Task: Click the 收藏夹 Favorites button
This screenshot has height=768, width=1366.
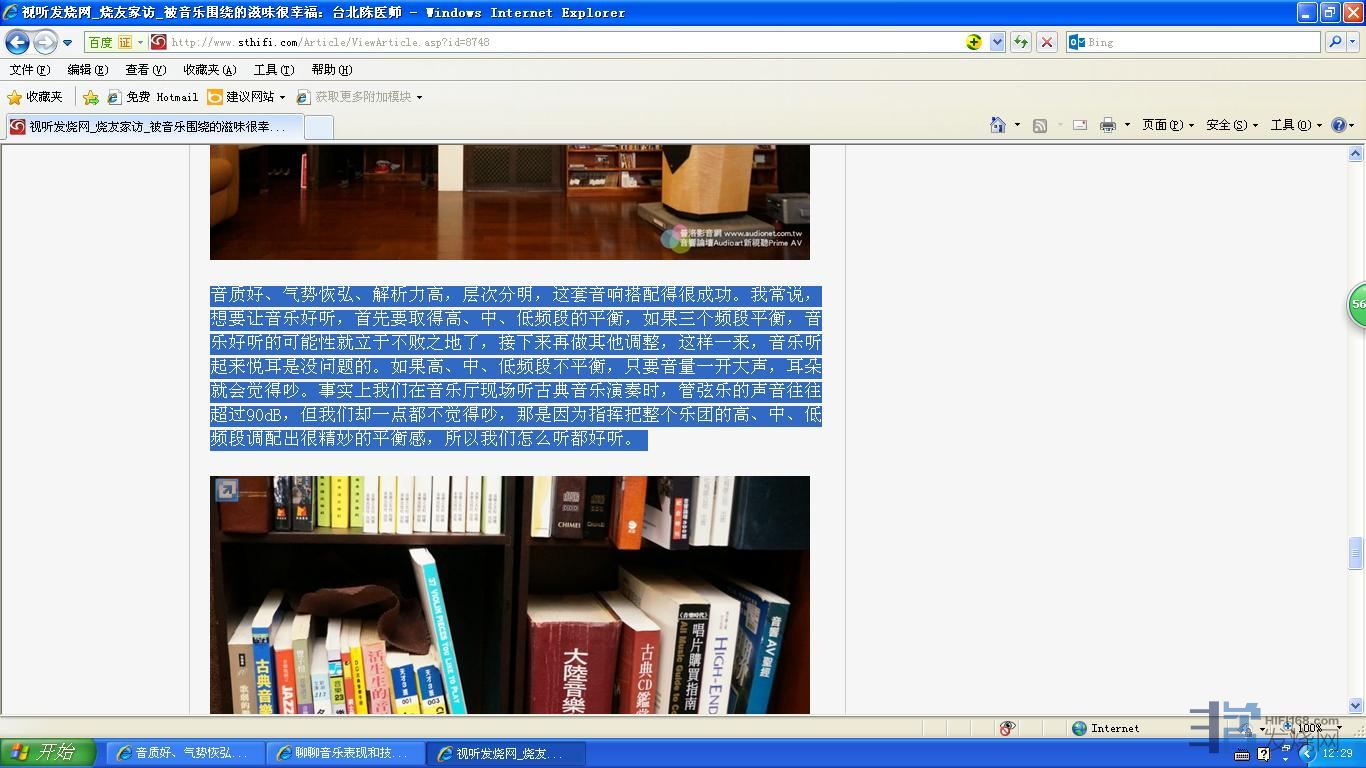Action: pos(35,97)
